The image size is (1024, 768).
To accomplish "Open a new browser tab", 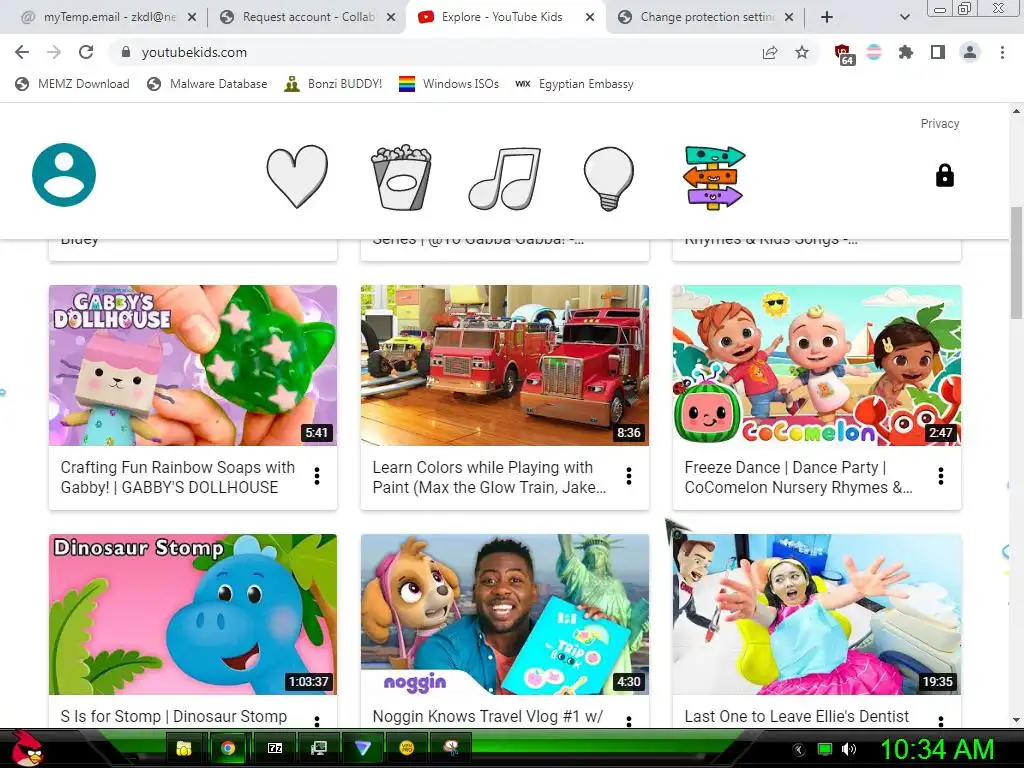I will click(827, 17).
